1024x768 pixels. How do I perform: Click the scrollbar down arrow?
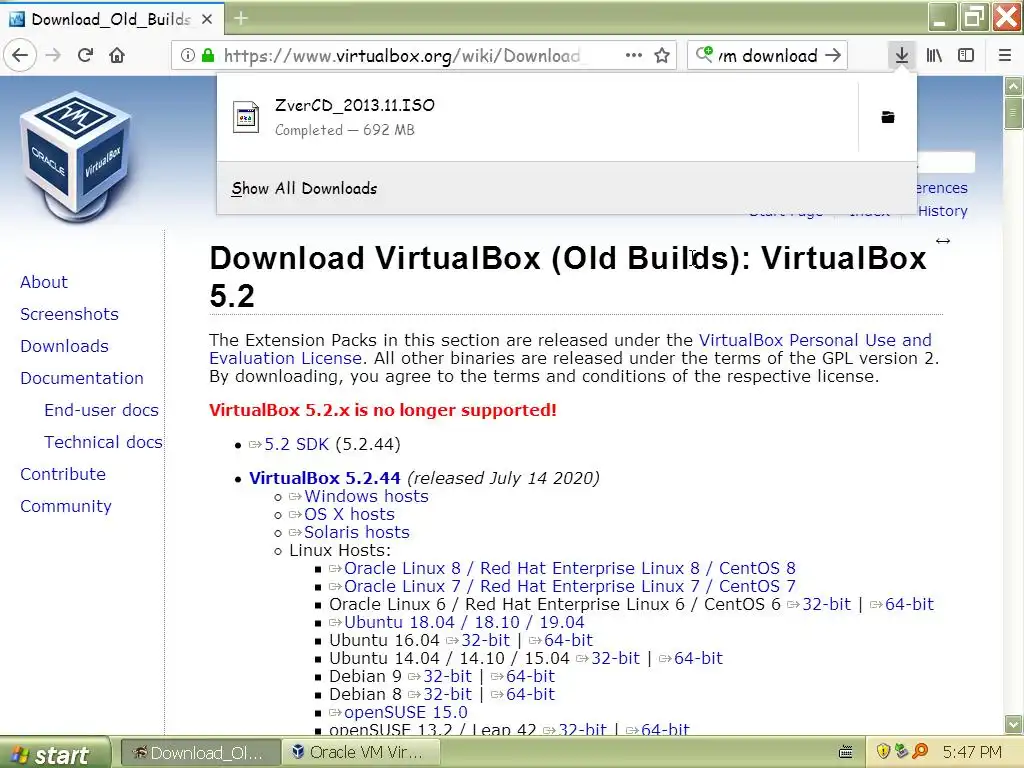point(1013,724)
